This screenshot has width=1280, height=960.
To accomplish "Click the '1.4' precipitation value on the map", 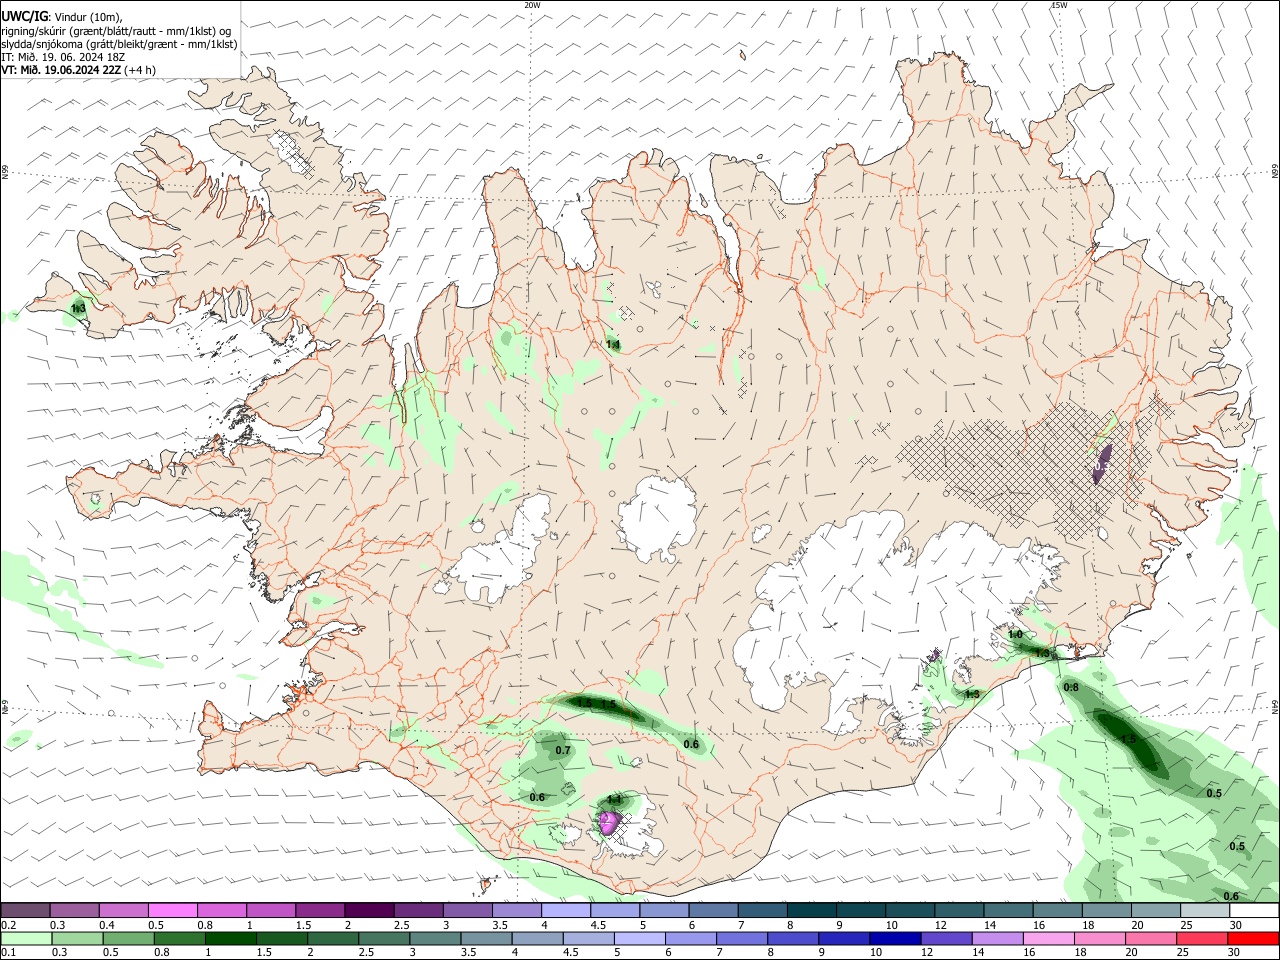I will click(613, 344).
